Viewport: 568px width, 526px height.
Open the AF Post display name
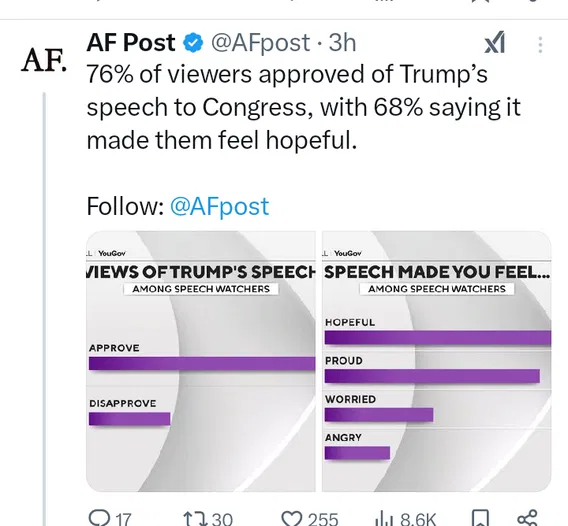pos(131,43)
